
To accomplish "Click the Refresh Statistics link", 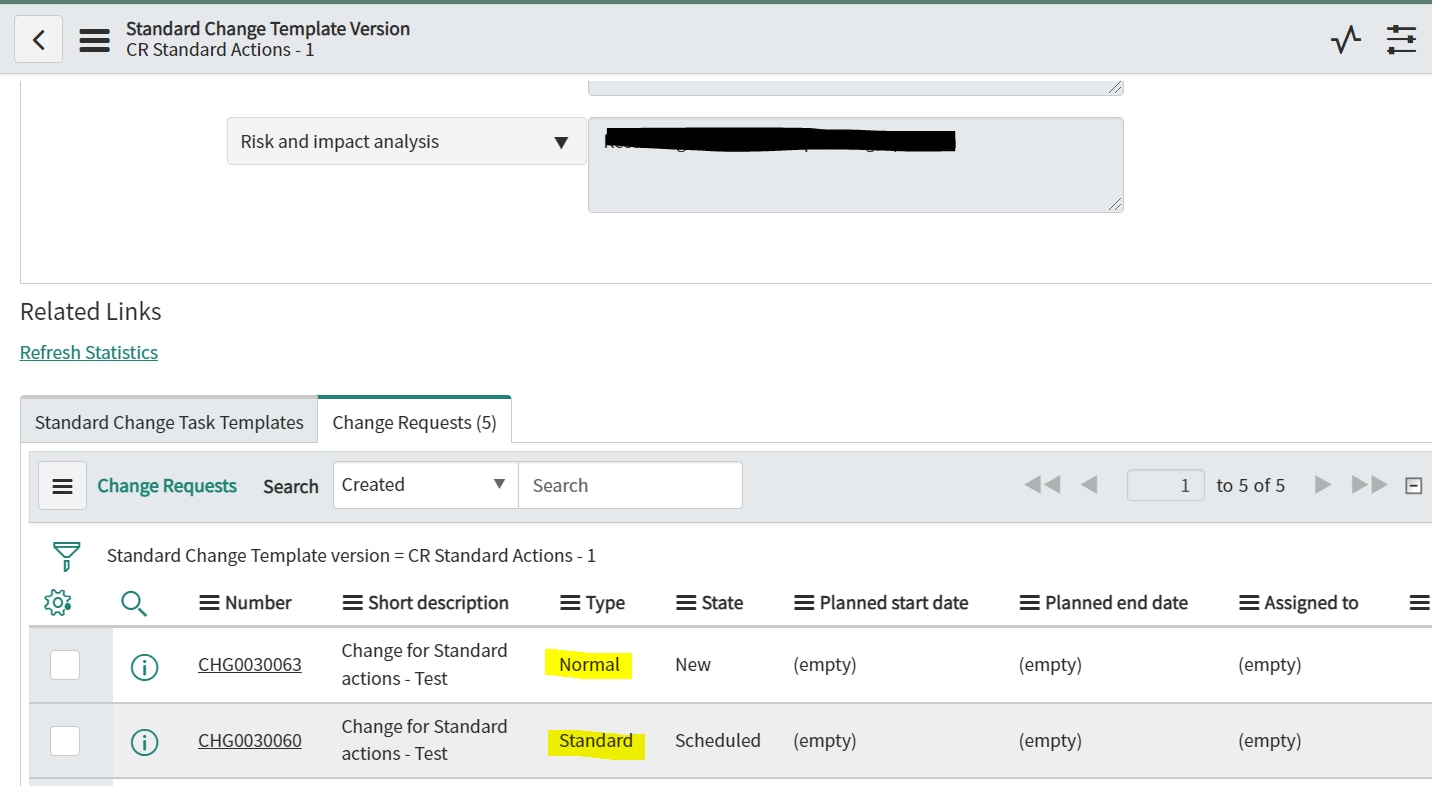I will [x=89, y=352].
